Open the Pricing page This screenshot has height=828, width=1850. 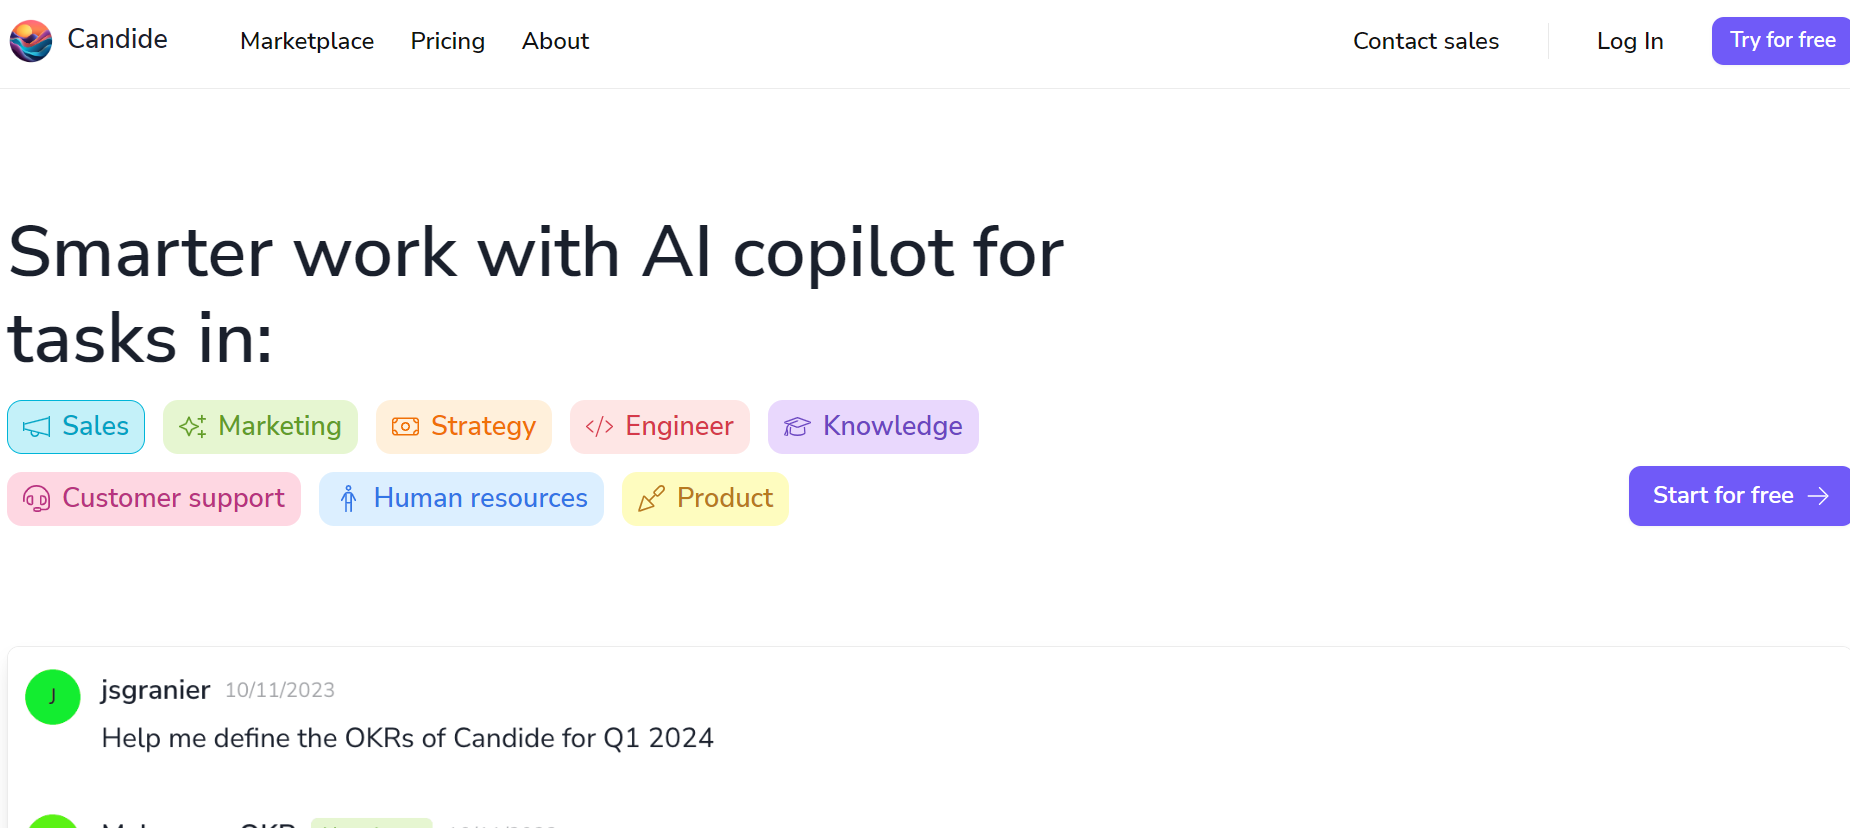point(447,41)
